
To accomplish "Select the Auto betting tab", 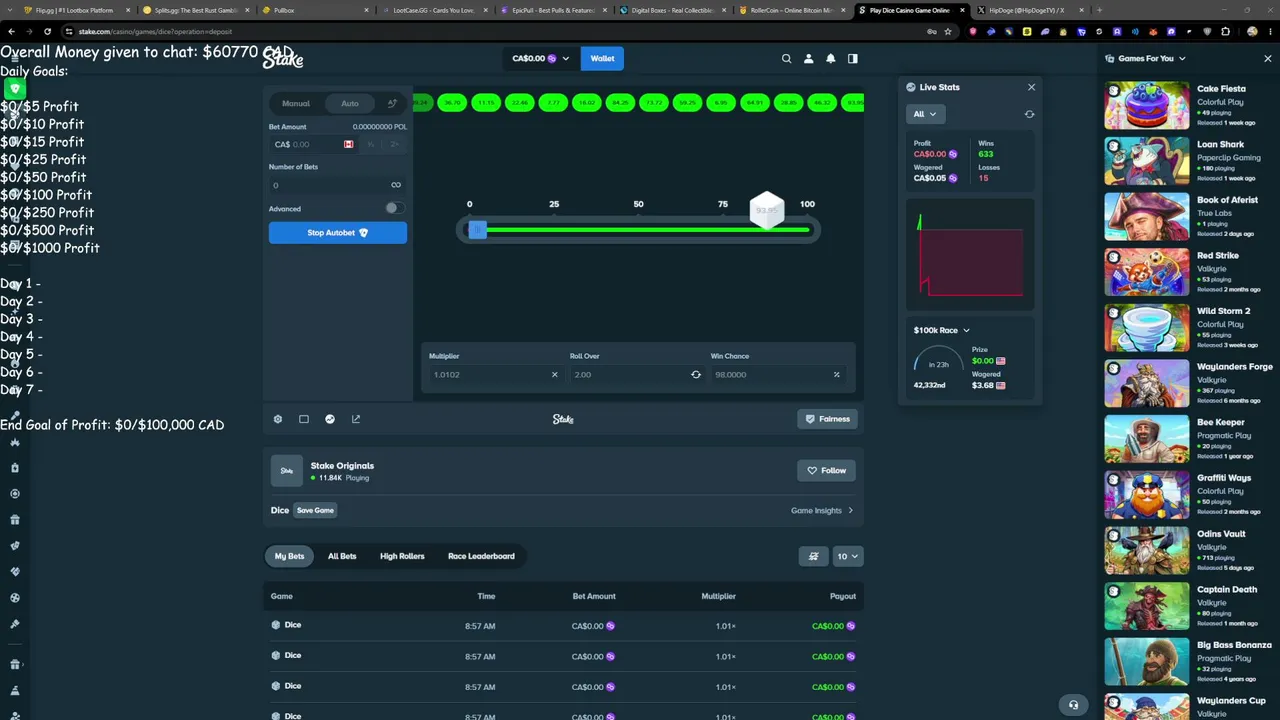I will pos(350,103).
